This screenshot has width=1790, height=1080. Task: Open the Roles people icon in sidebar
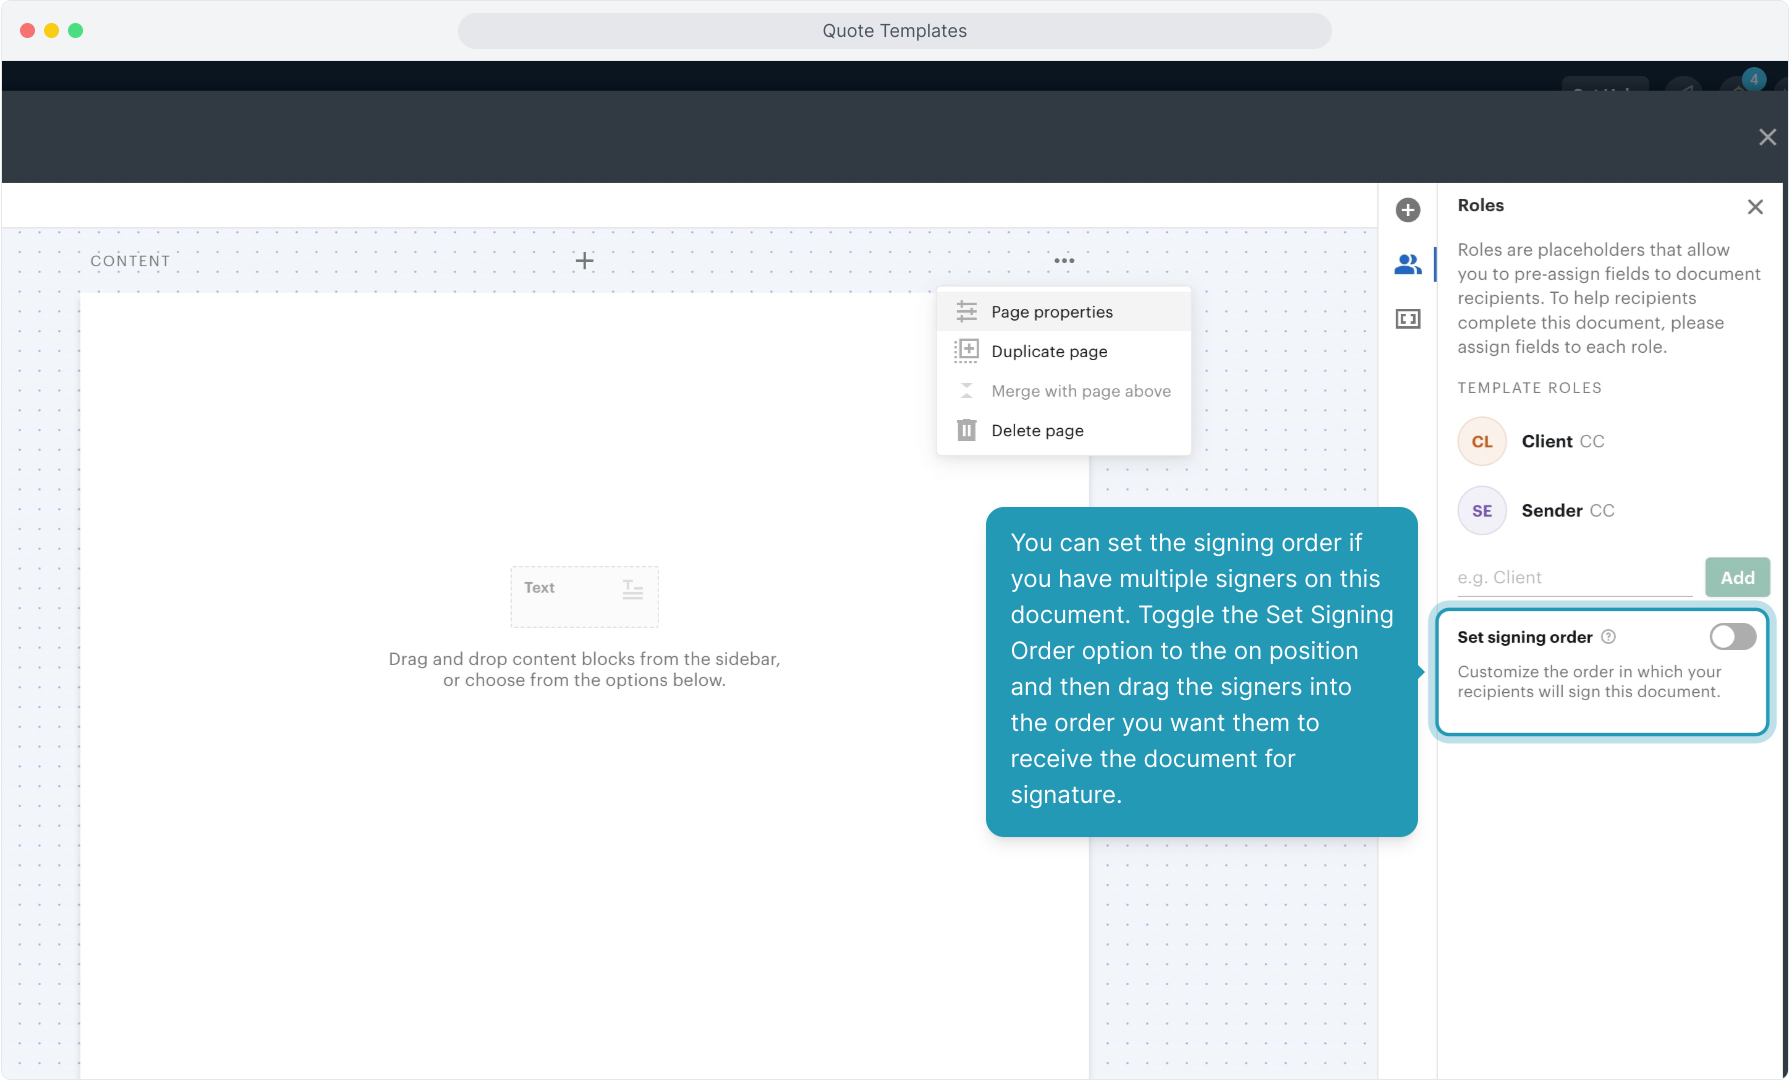1408,265
